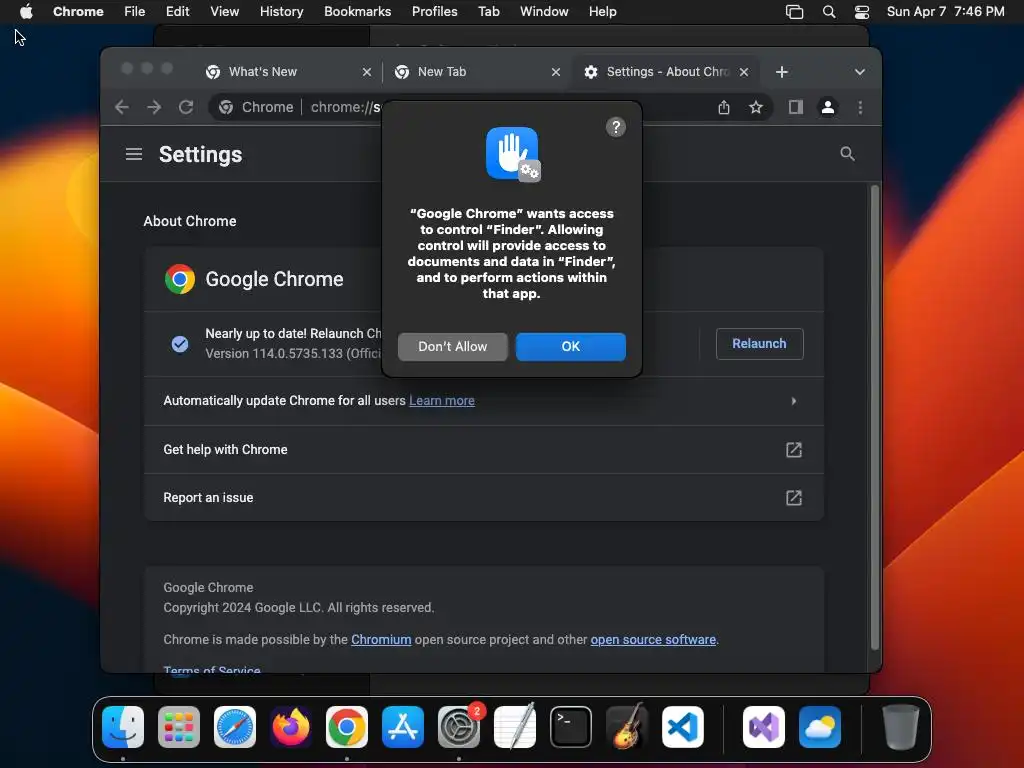1024x768 pixels.
Task: Open the Settings hamburger menu
Action: [134, 154]
